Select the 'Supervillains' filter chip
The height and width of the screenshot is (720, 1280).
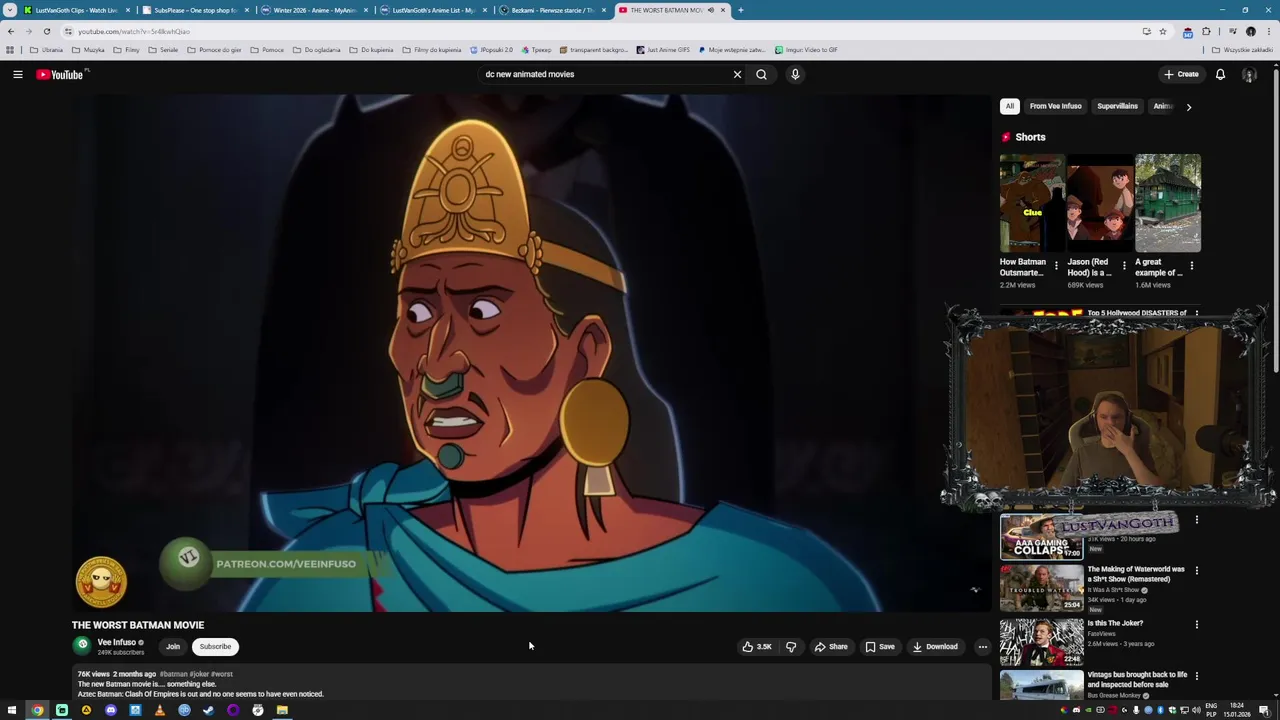point(1117,106)
